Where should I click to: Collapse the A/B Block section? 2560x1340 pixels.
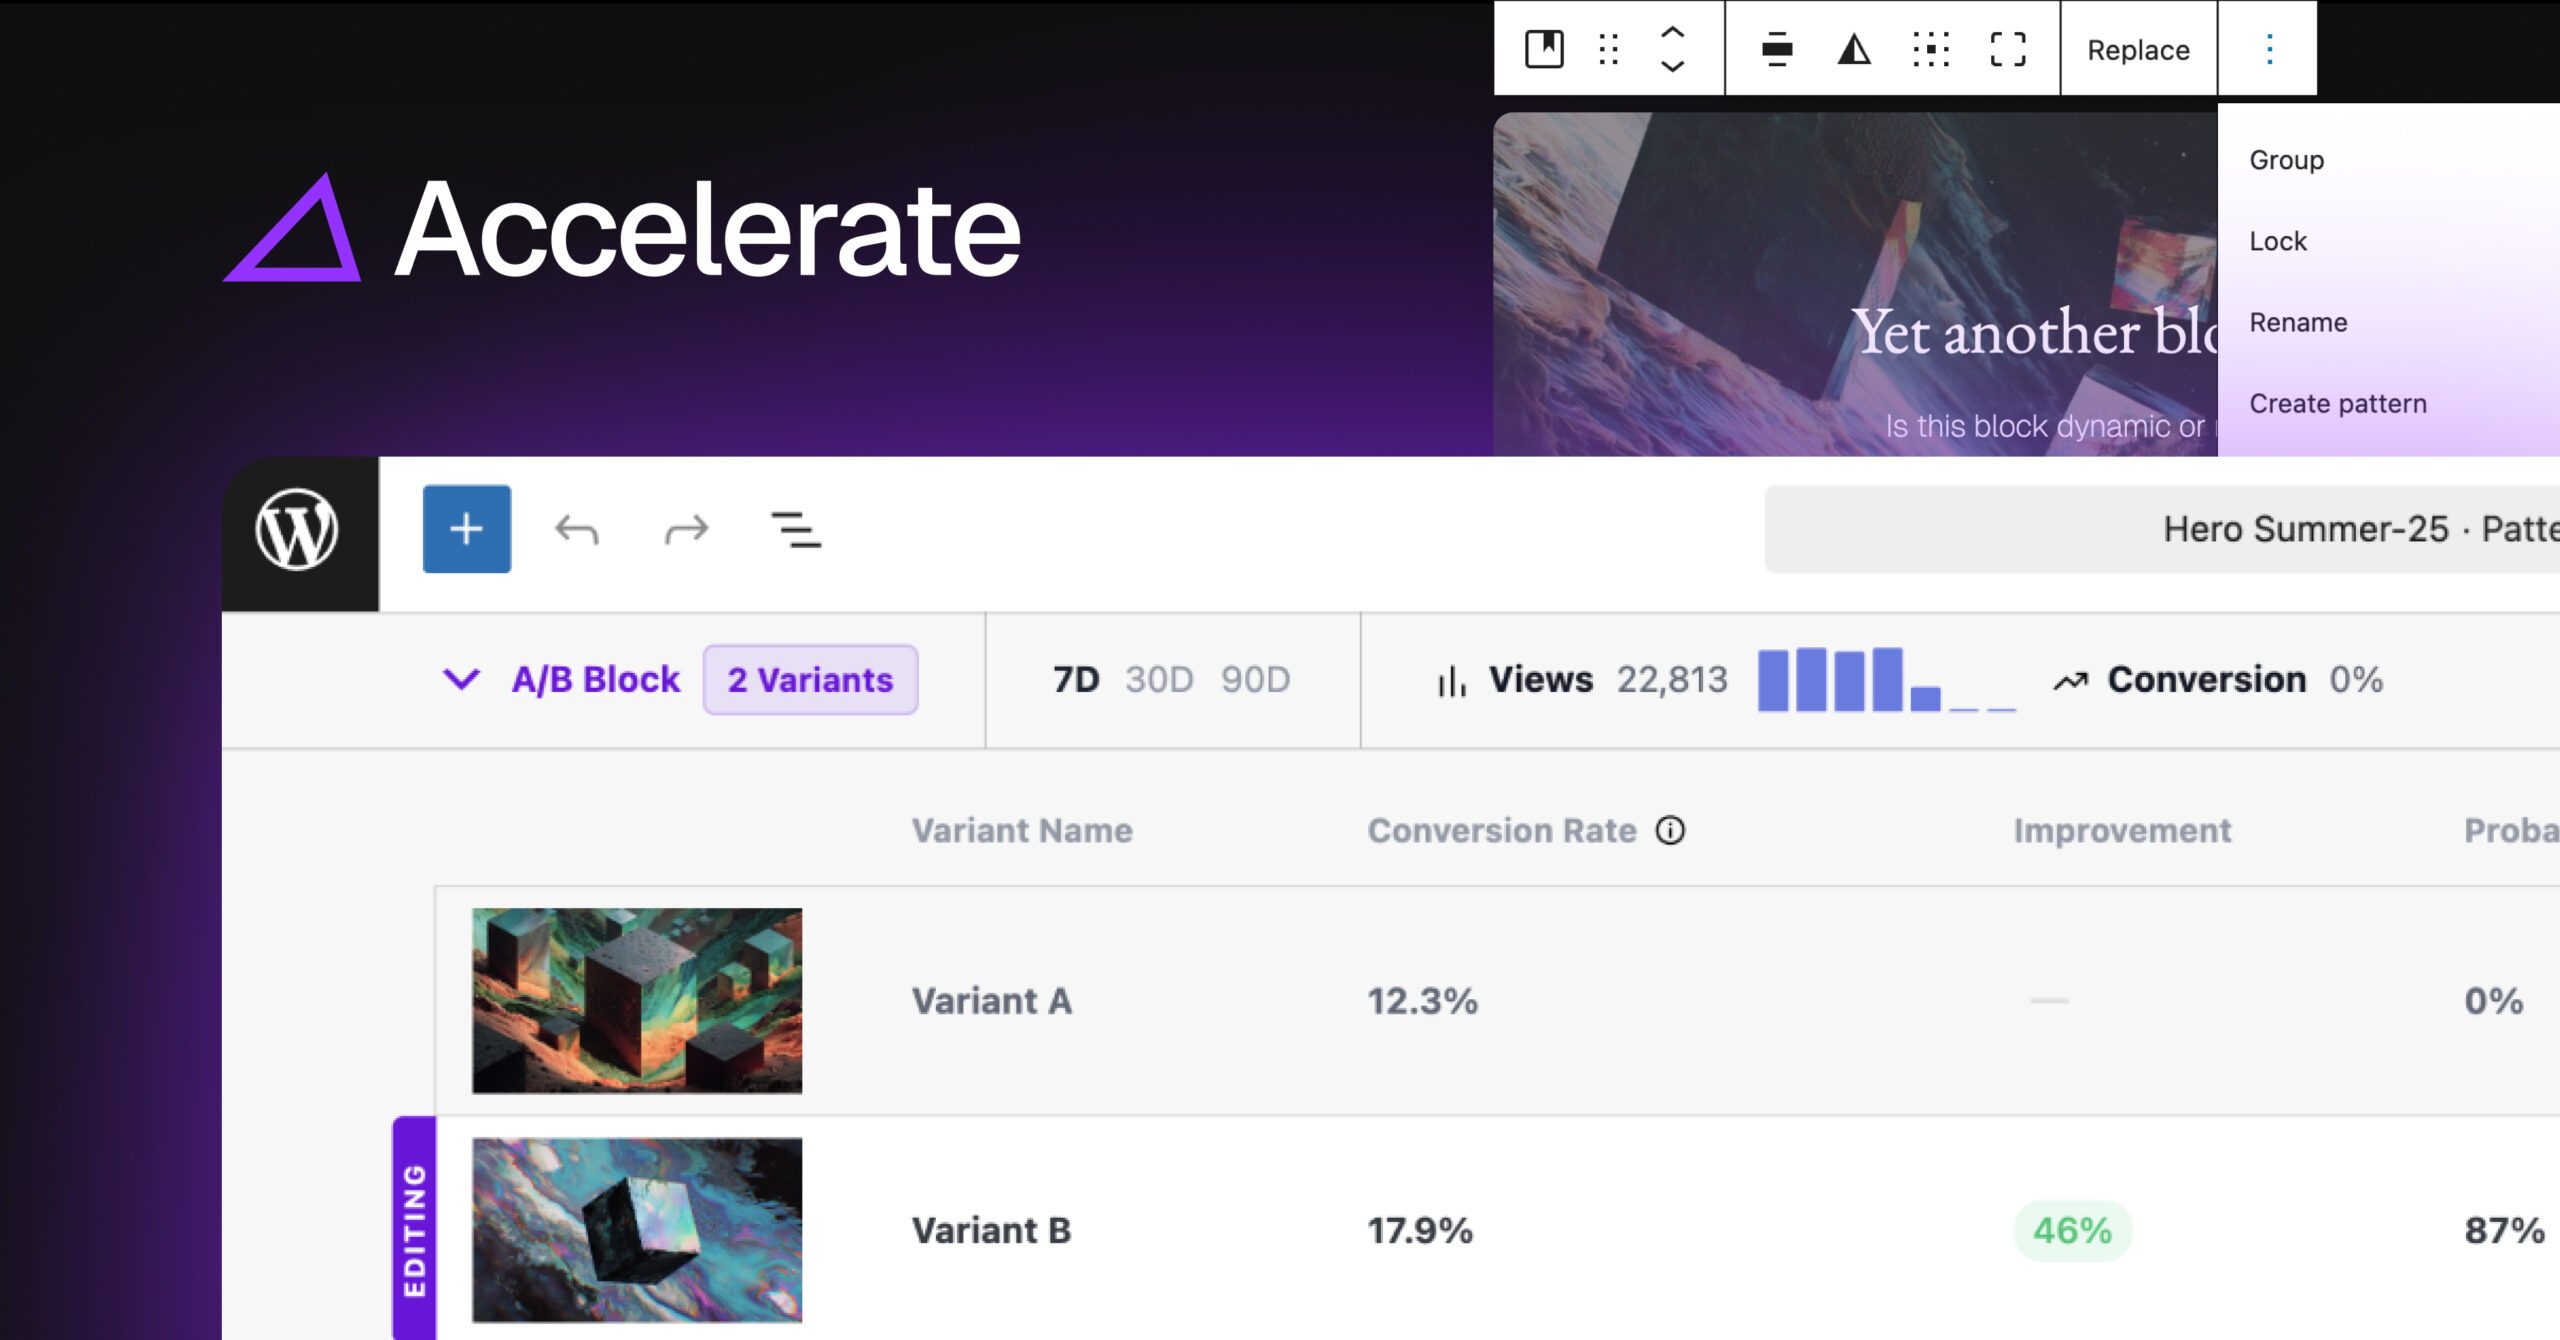(x=461, y=679)
